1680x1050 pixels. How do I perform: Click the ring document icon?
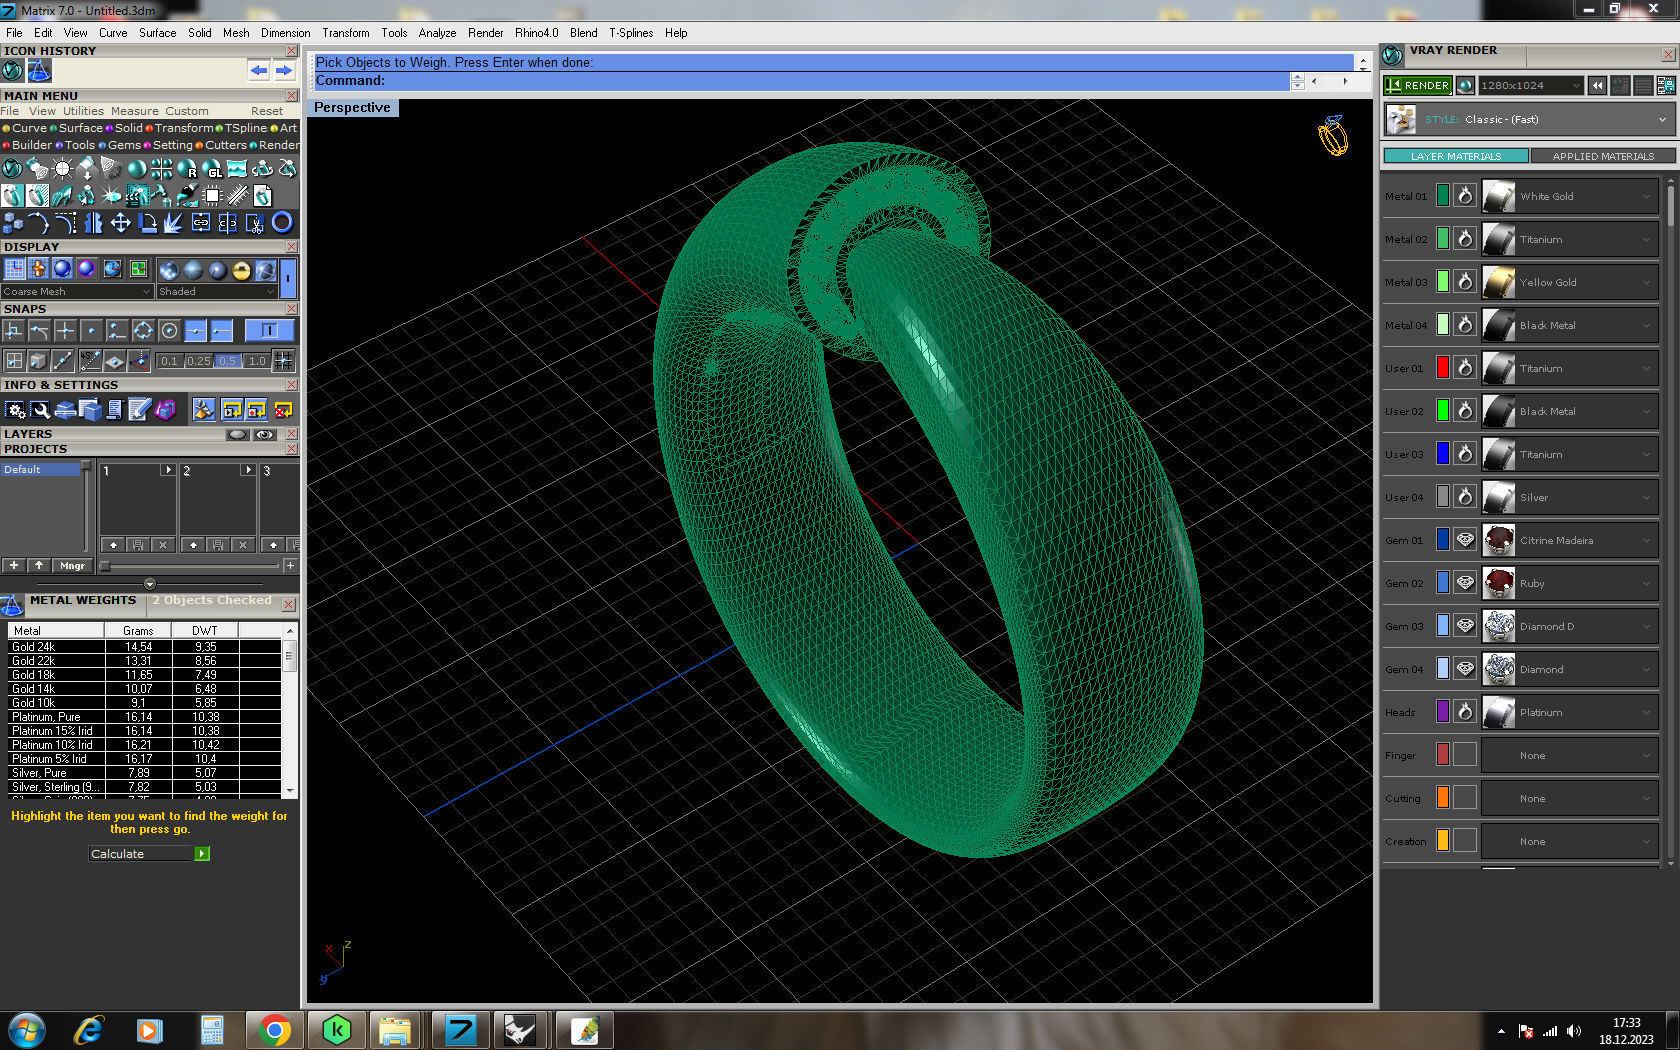pos(262,195)
